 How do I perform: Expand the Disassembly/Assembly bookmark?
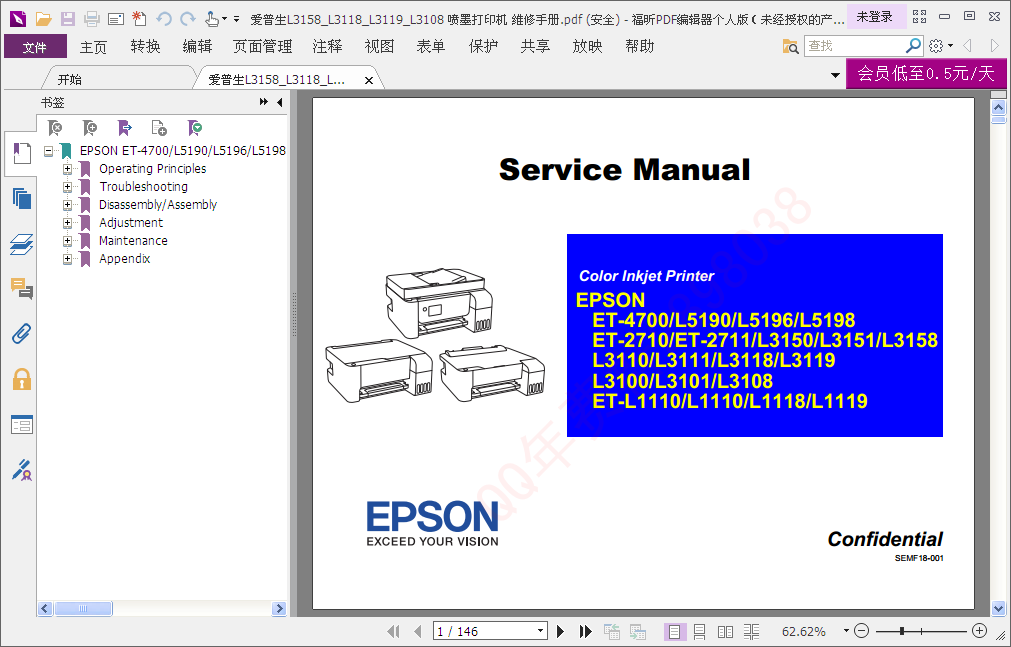point(67,205)
